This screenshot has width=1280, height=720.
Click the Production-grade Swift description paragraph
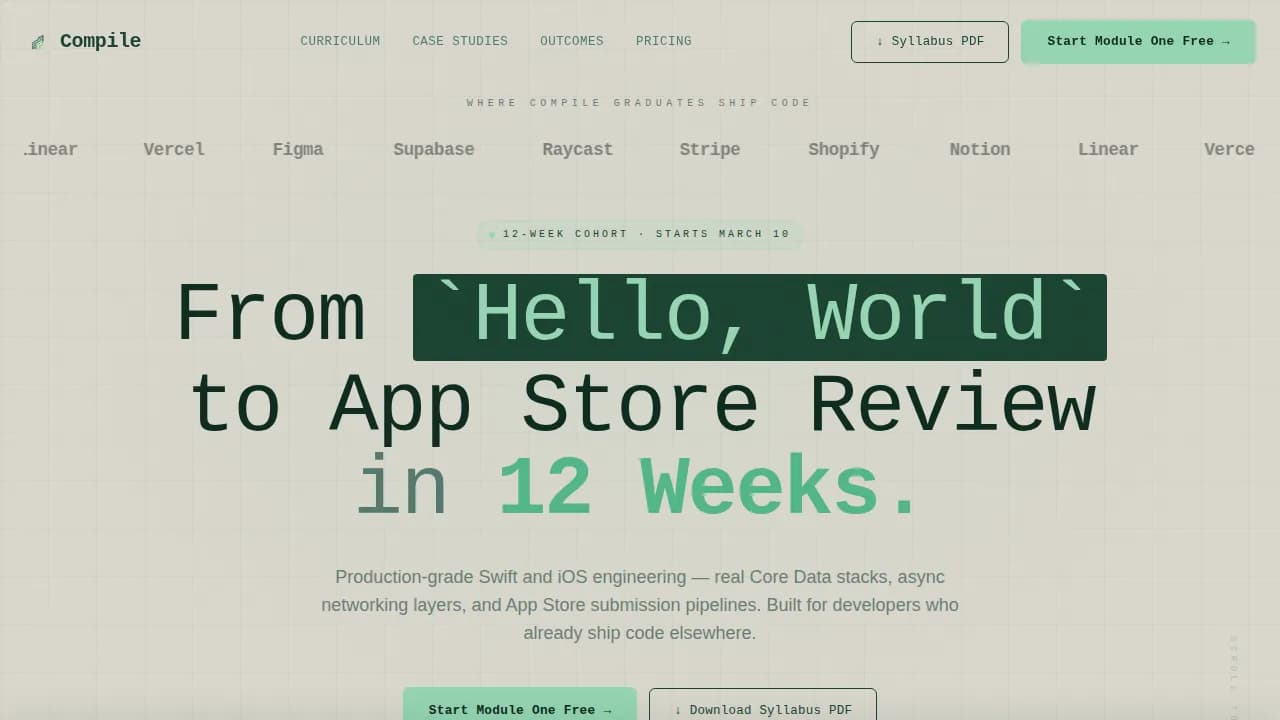640,605
